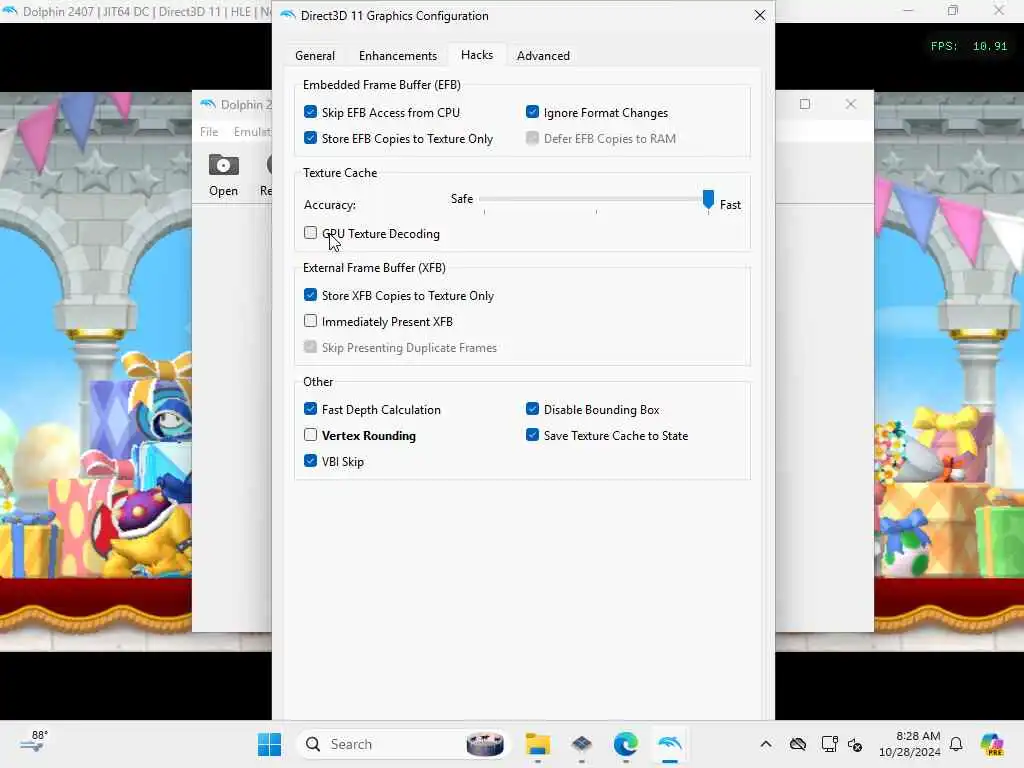Open the clock showing 8:28 AM
The image size is (1024, 768).
909,744
